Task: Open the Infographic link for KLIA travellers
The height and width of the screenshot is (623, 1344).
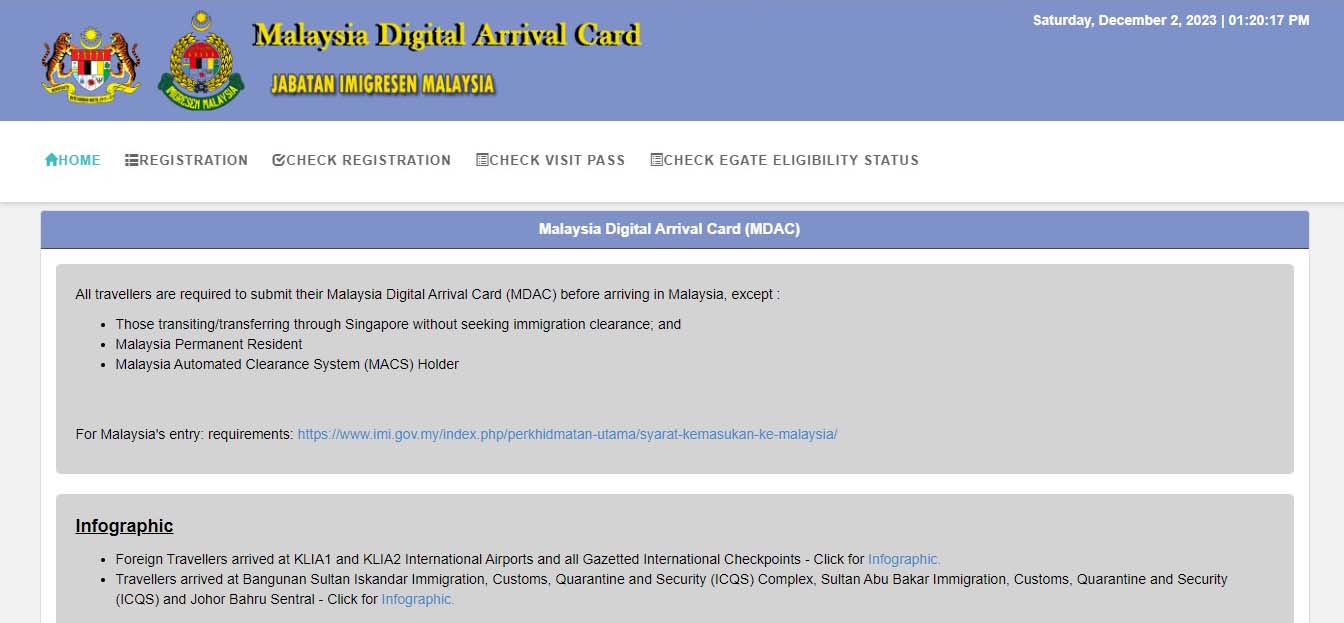Action: coord(904,559)
